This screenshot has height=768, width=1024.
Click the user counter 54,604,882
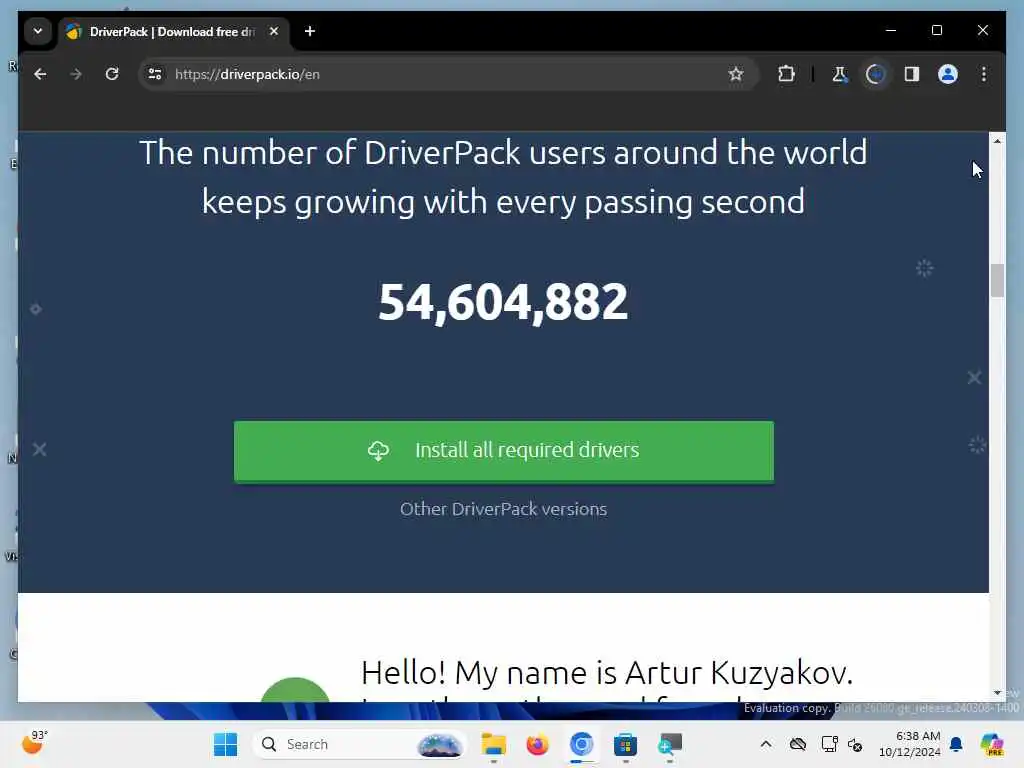coord(503,302)
